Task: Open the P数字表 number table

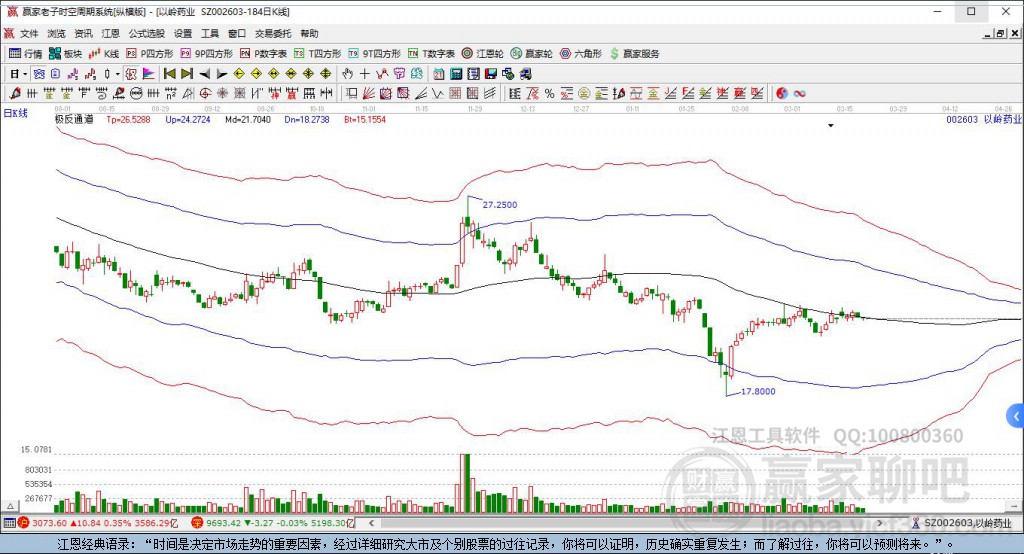Action: [264, 54]
